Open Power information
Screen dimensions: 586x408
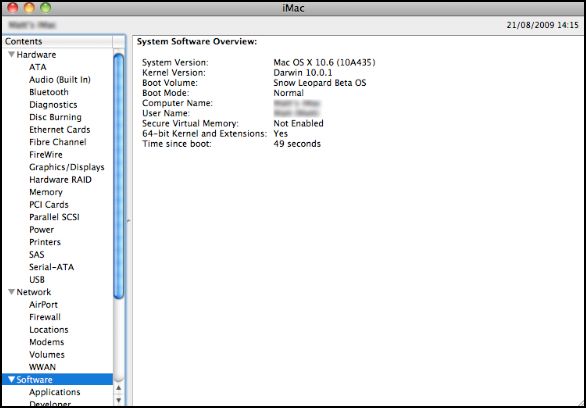click(x=41, y=230)
